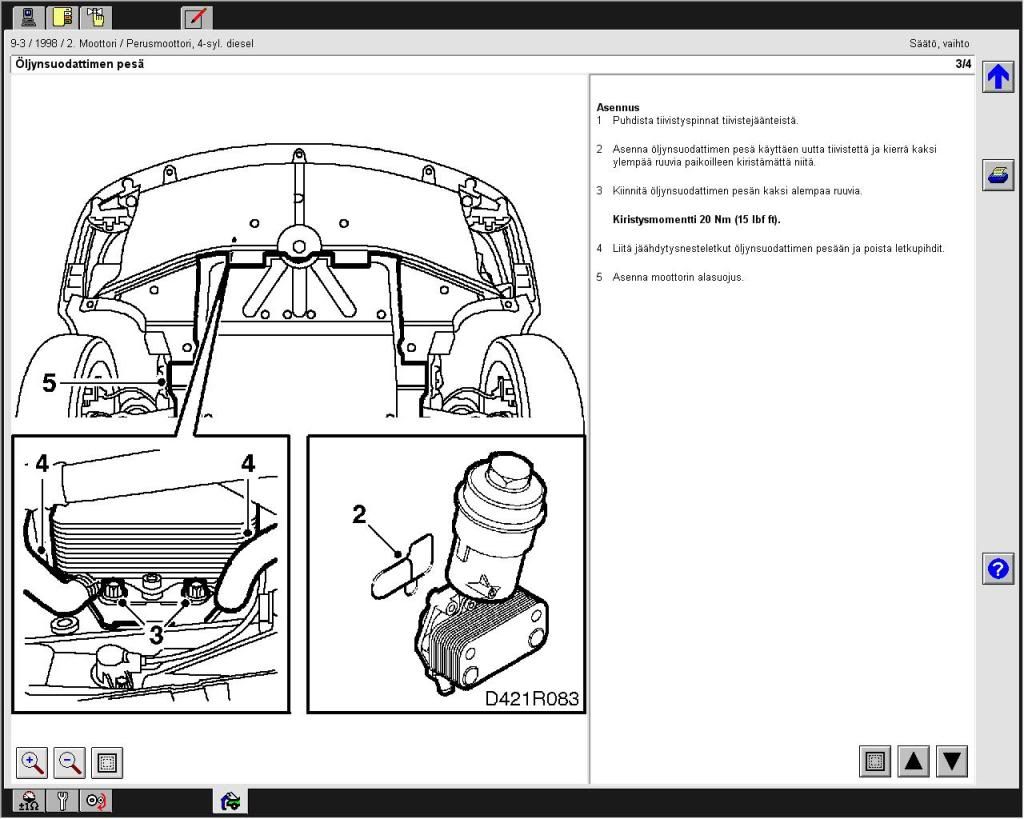Click the blue up arrow button

click(x=997, y=77)
